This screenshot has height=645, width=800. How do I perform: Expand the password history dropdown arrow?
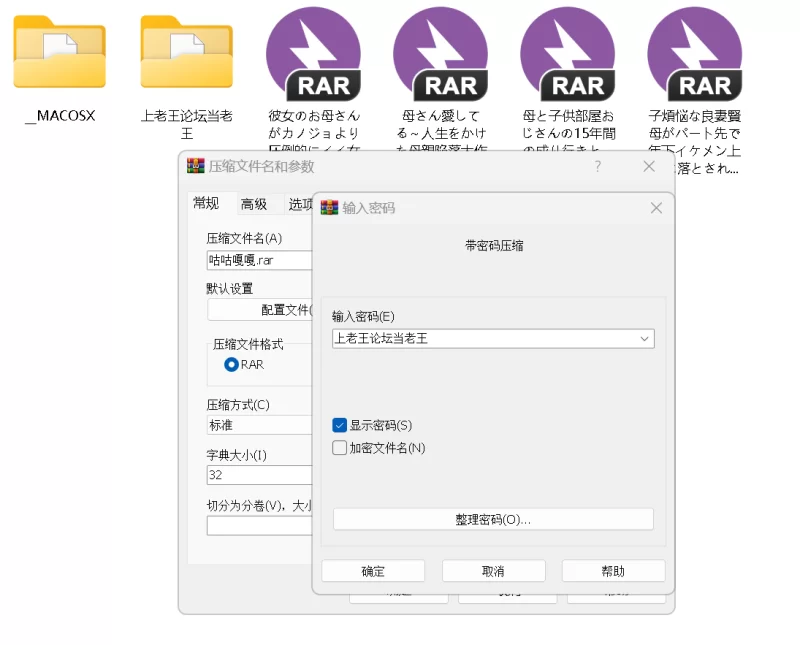click(644, 338)
